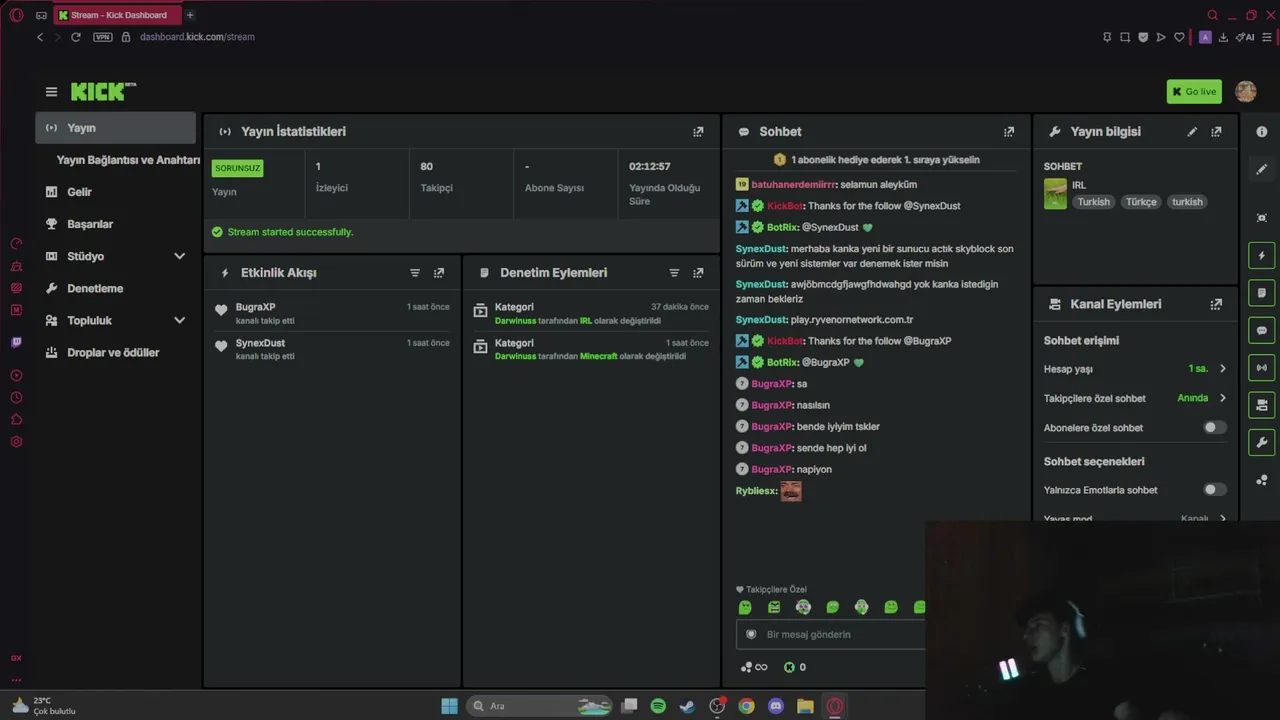Click the Windows Start button

pyautogui.click(x=450, y=706)
